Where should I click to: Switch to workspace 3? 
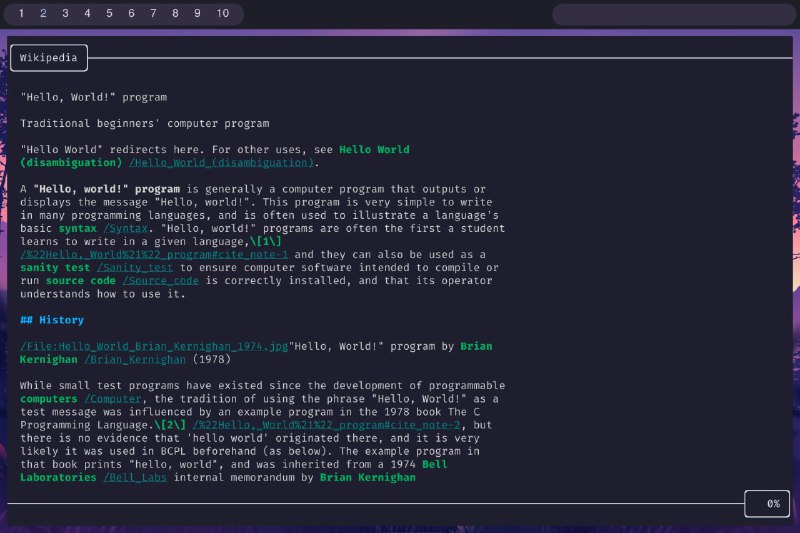click(65, 14)
